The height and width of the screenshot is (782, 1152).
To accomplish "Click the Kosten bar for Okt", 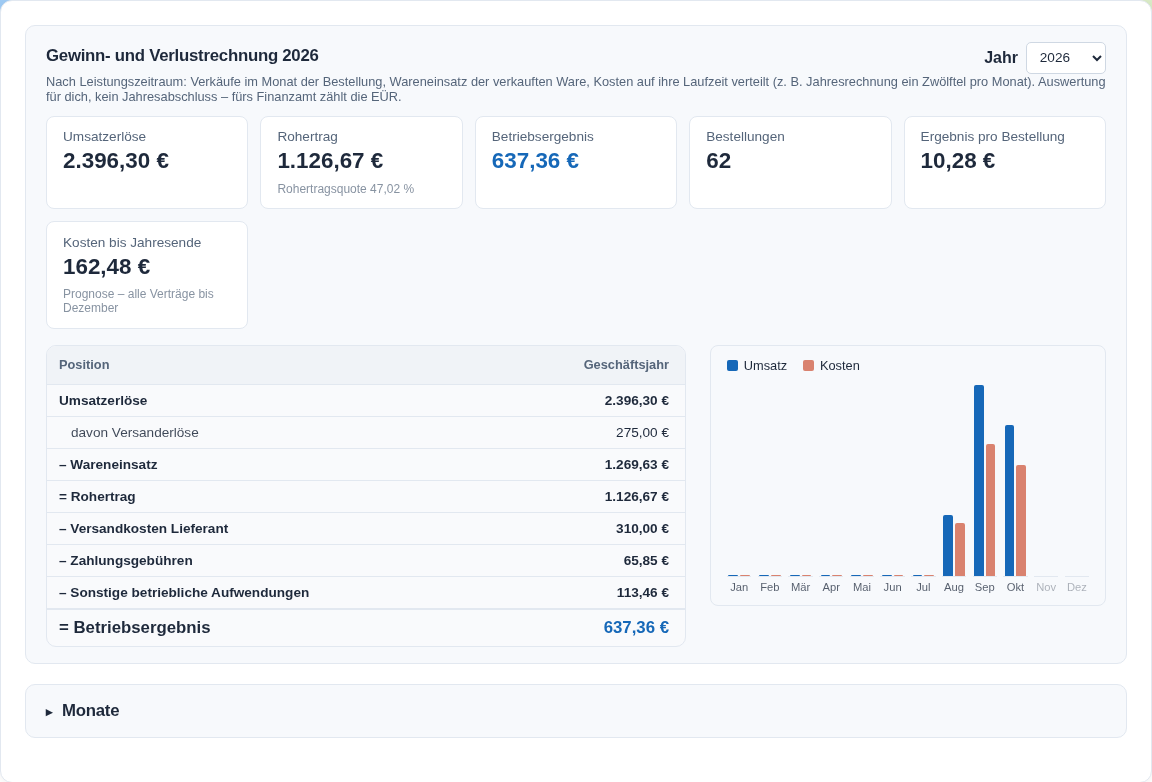I will [x=1021, y=520].
